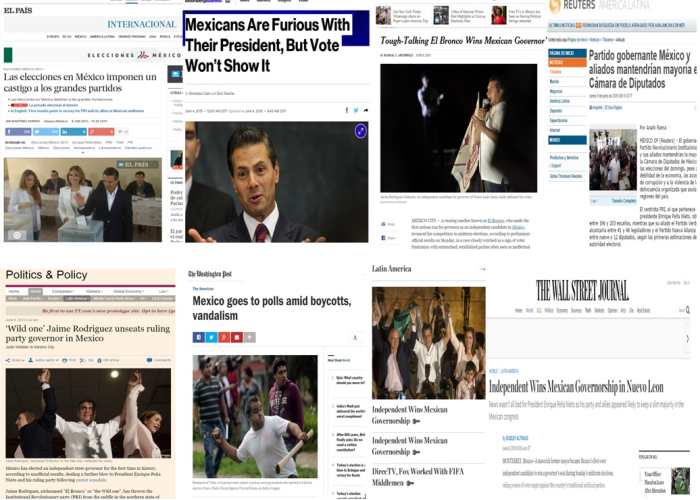
Task: Open FT Markets menu dropdown
Action: point(94,291)
